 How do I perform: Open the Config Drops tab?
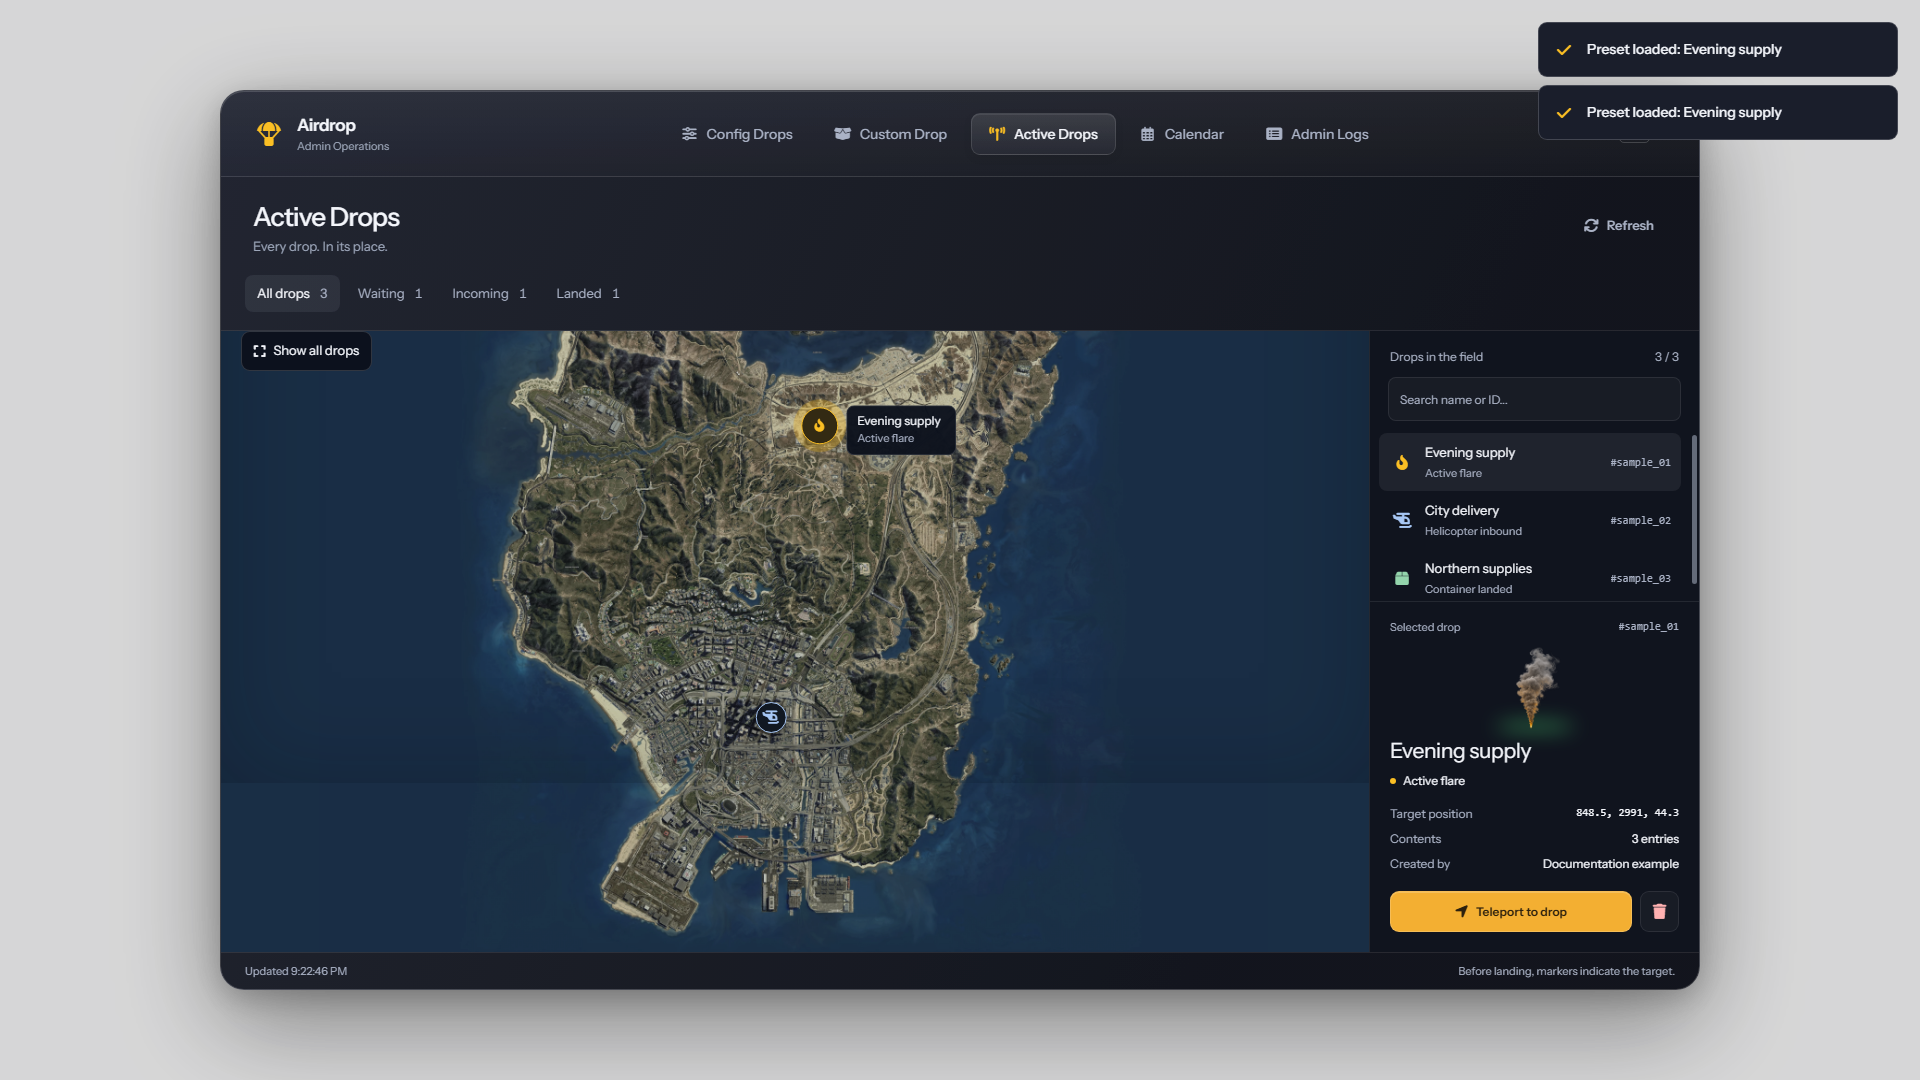pyautogui.click(x=737, y=134)
